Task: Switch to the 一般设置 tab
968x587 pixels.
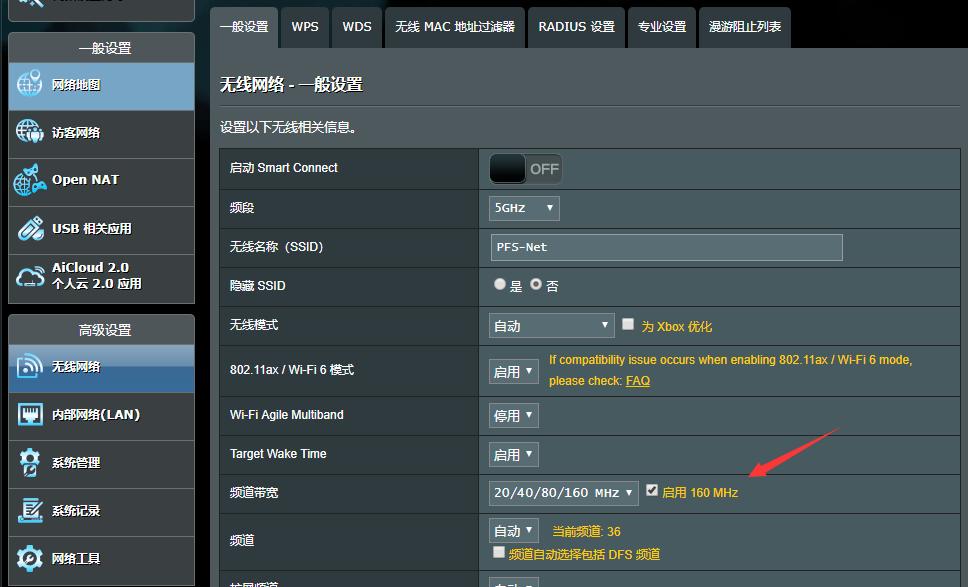Action: (244, 27)
